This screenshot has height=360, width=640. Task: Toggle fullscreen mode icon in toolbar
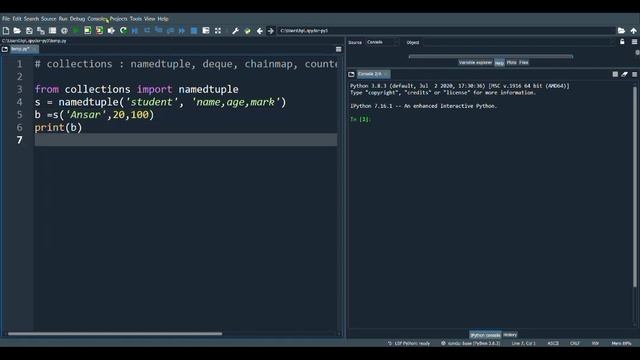[218, 31]
